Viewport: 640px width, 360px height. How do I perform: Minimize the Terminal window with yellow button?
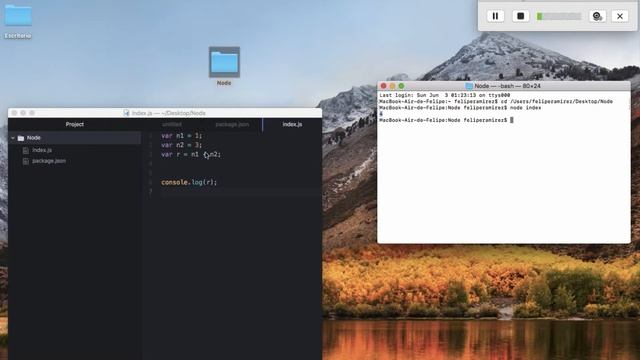pos(392,86)
